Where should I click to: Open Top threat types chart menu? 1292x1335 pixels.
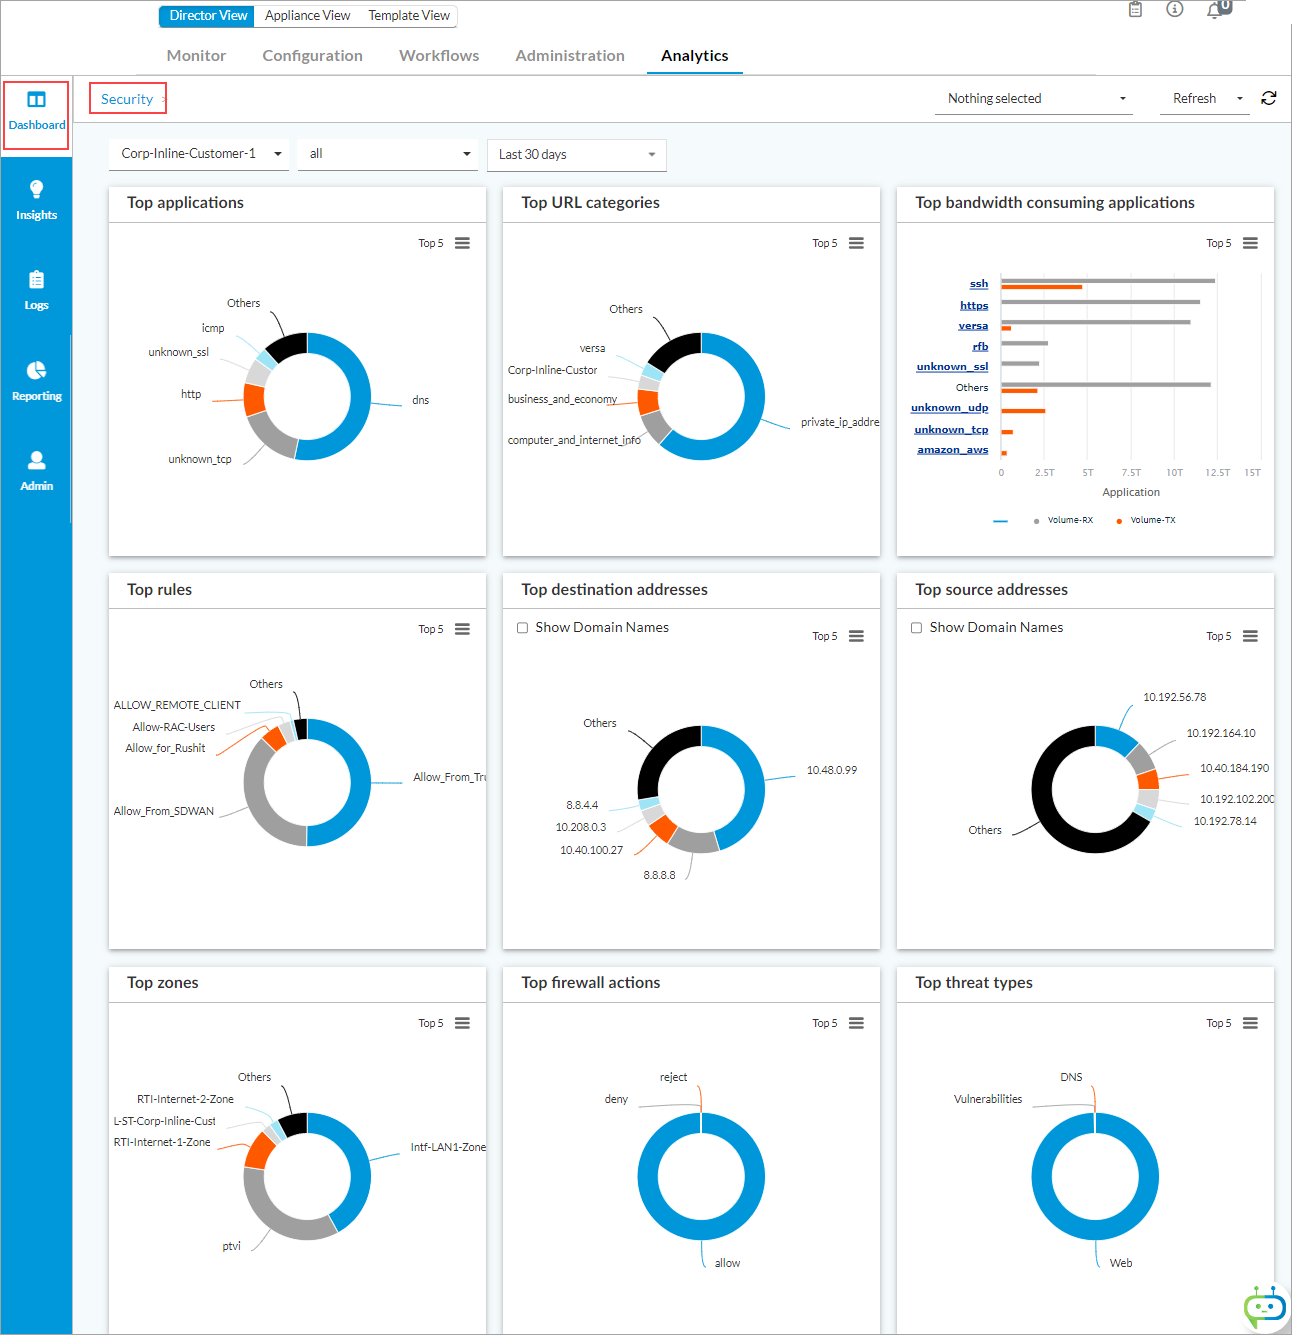coord(1250,1023)
